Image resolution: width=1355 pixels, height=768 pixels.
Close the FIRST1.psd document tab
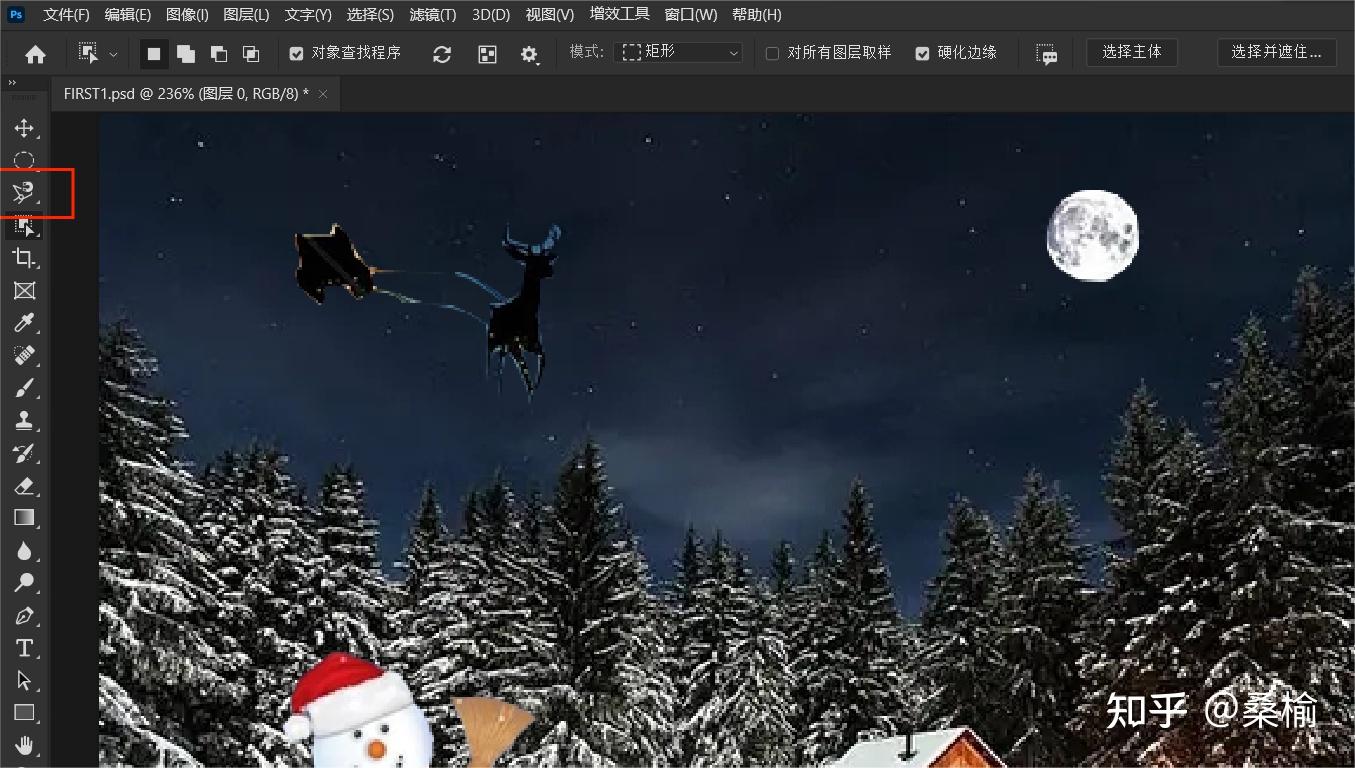pos(323,93)
